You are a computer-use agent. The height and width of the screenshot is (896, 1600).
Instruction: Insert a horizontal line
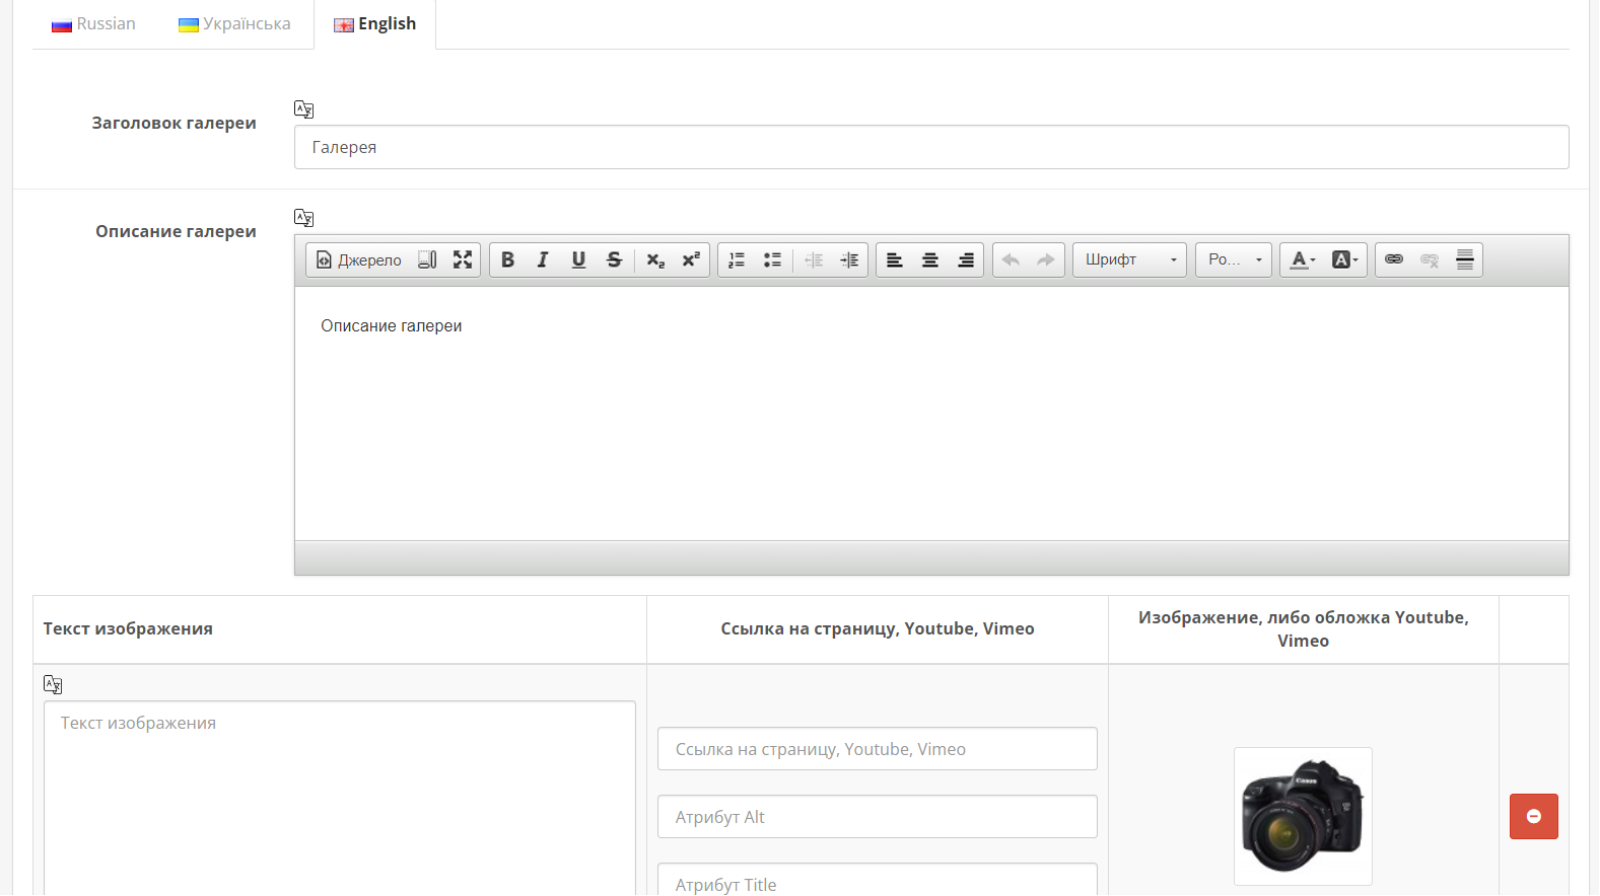coord(1465,260)
